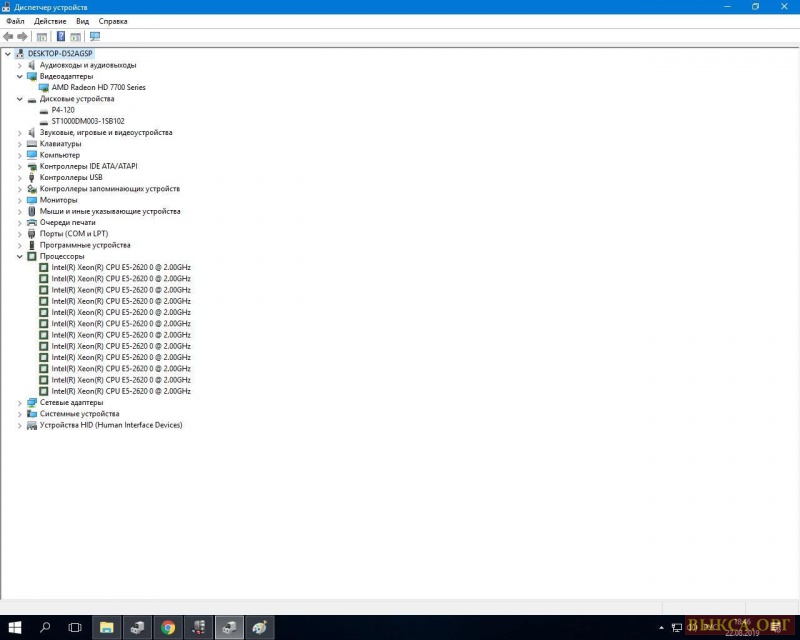The width and height of the screenshot is (800, 640).
Task: Select root node DESKTOP-D52AGSP
Action: pos(60,54)
